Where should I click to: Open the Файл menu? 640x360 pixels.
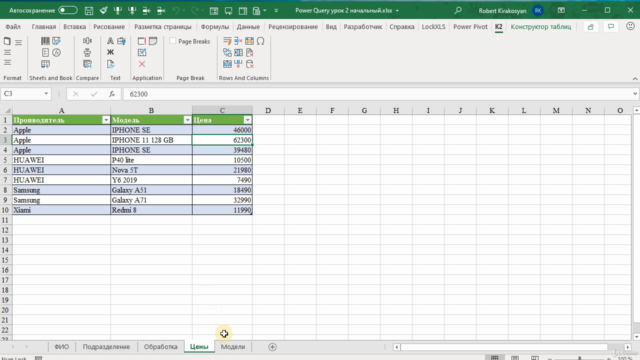[x=13, y=27]
